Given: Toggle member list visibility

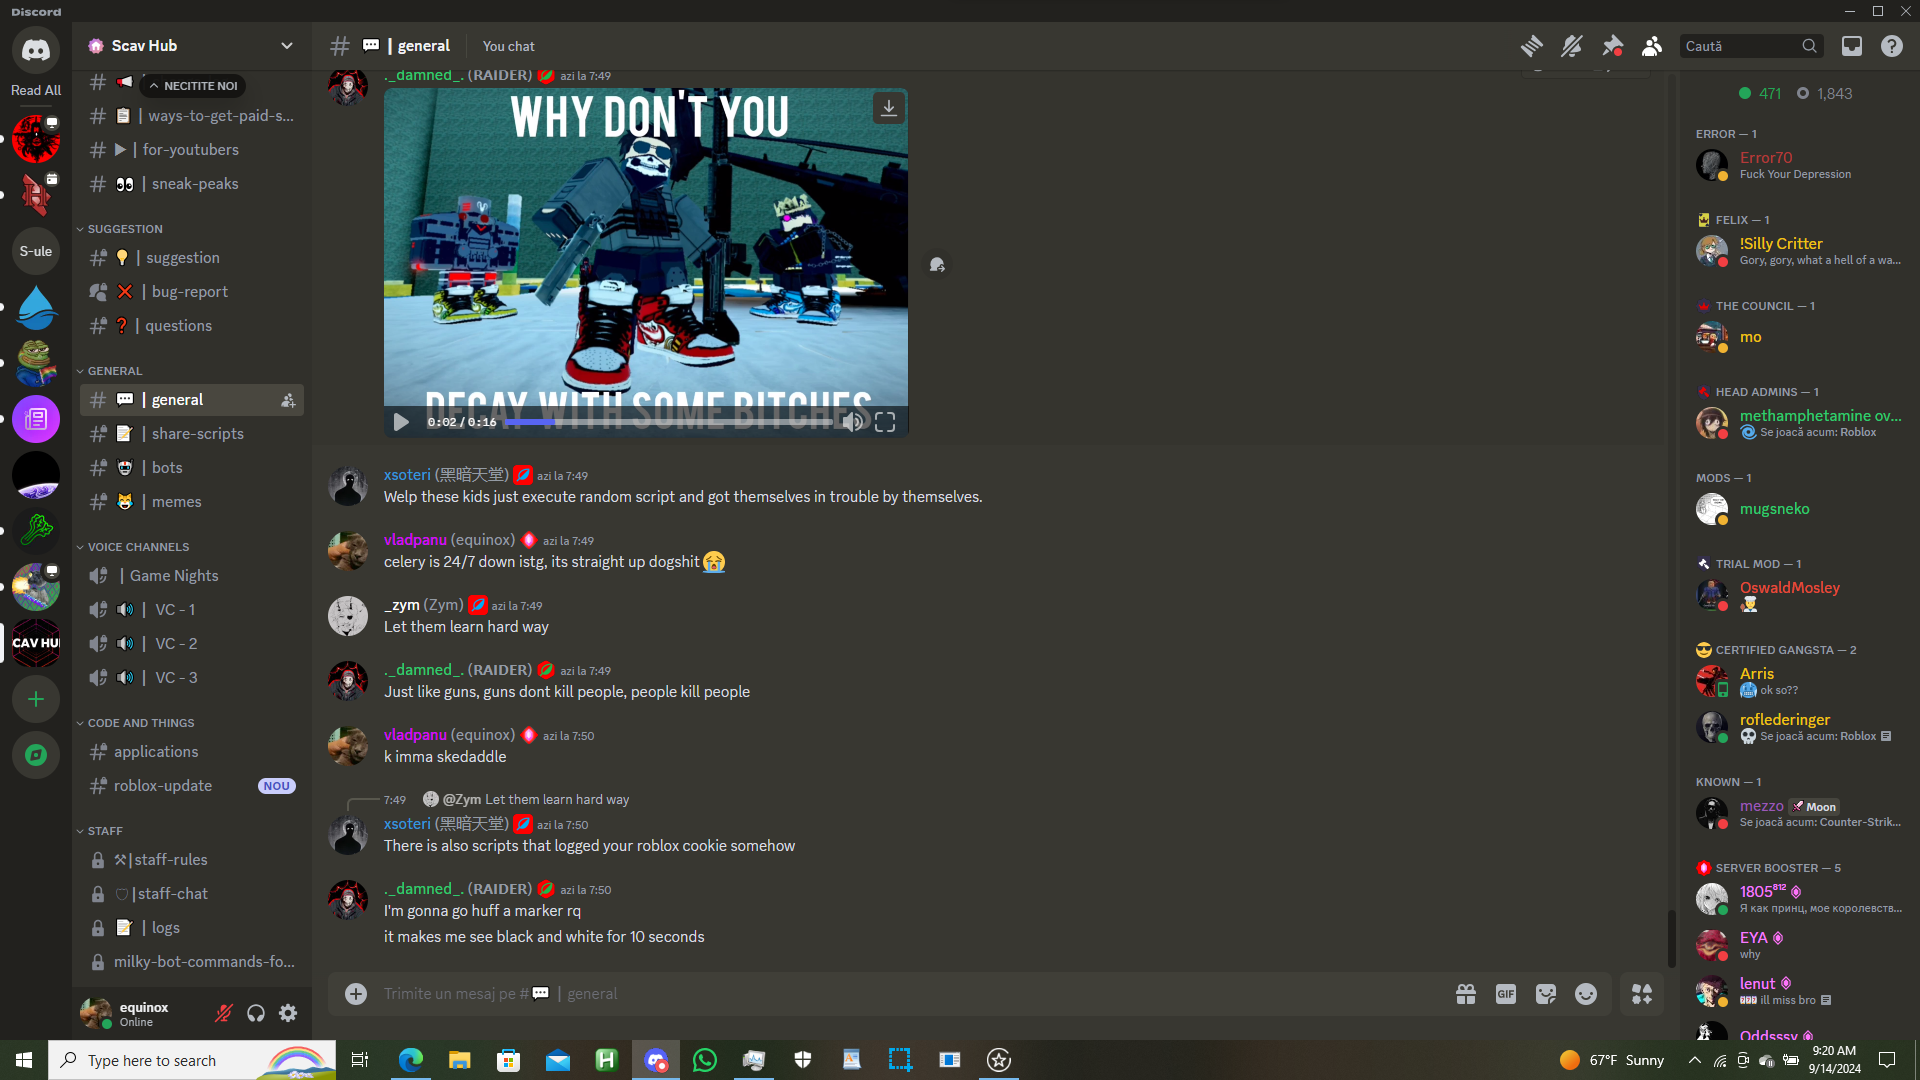Looking at the screenshot, I should 1652,46.
